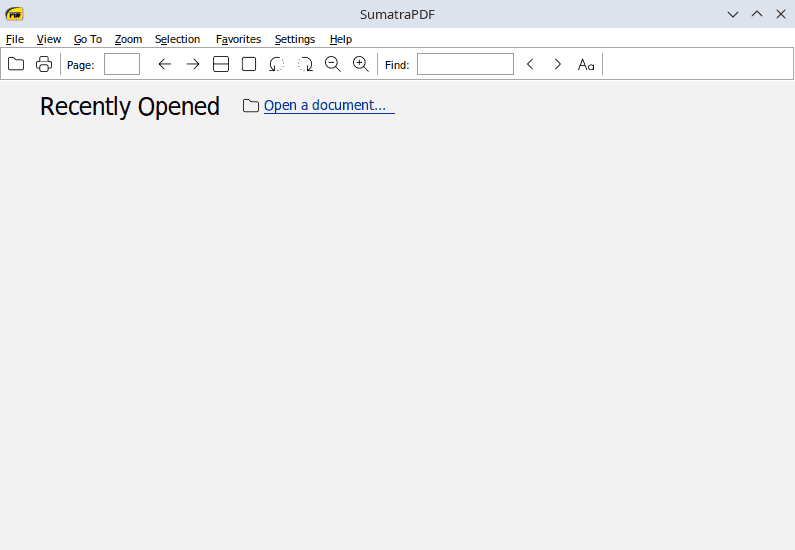Click inside the Find text box

[465, 64]
